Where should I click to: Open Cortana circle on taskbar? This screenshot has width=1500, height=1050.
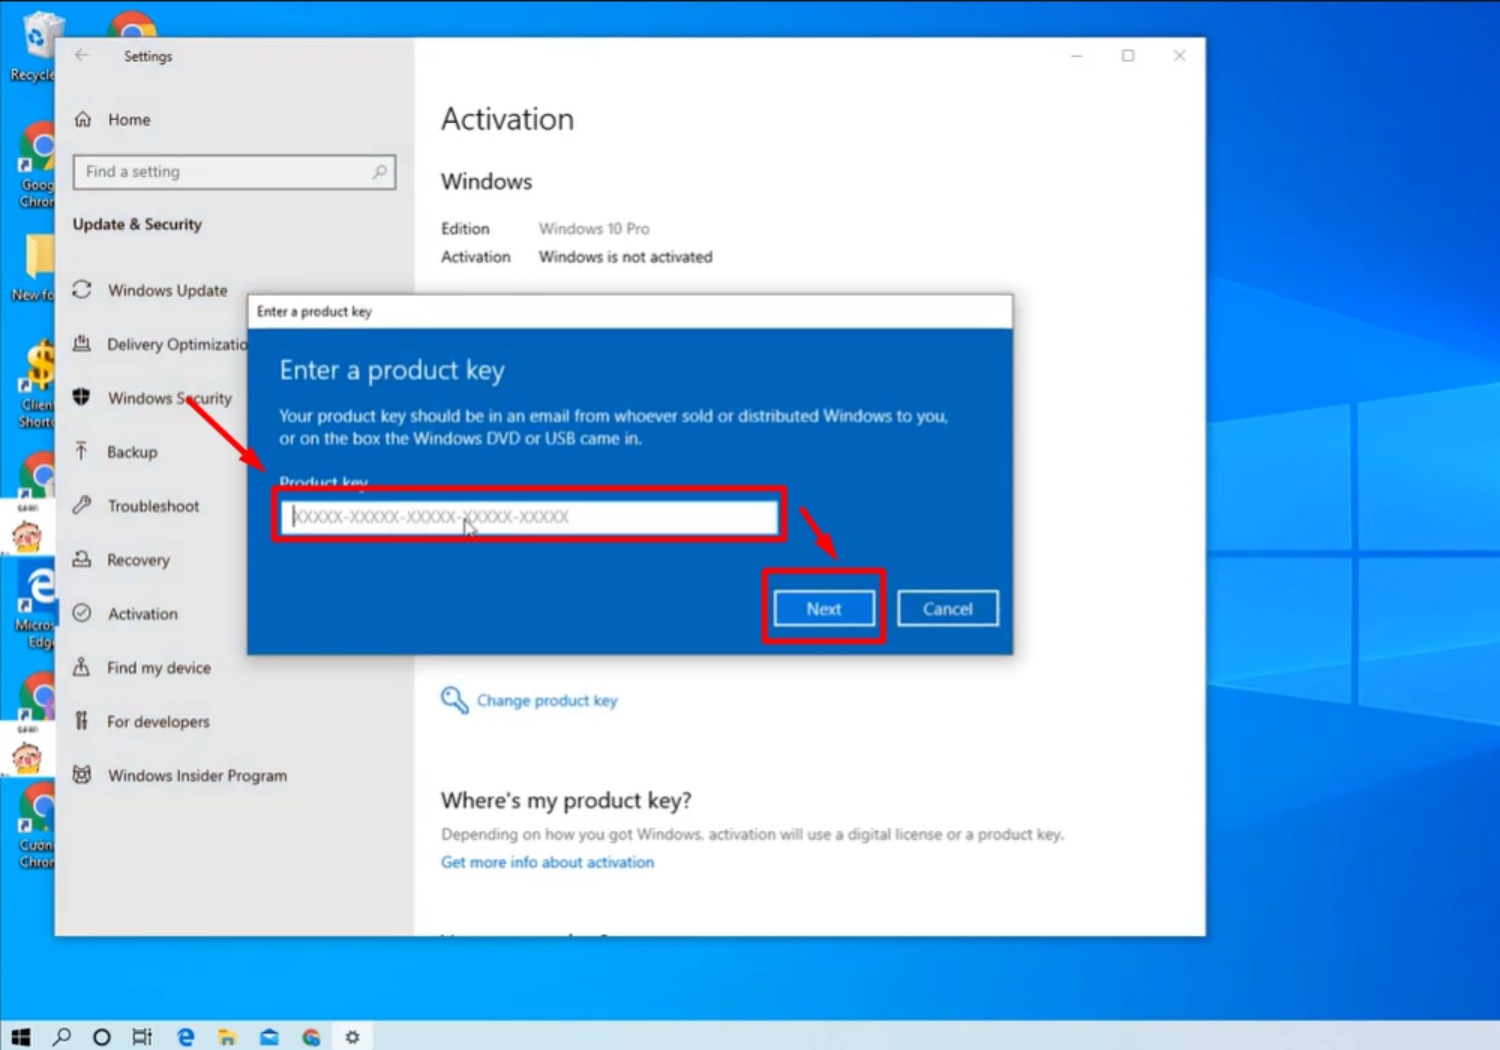tap(102, 1037)
